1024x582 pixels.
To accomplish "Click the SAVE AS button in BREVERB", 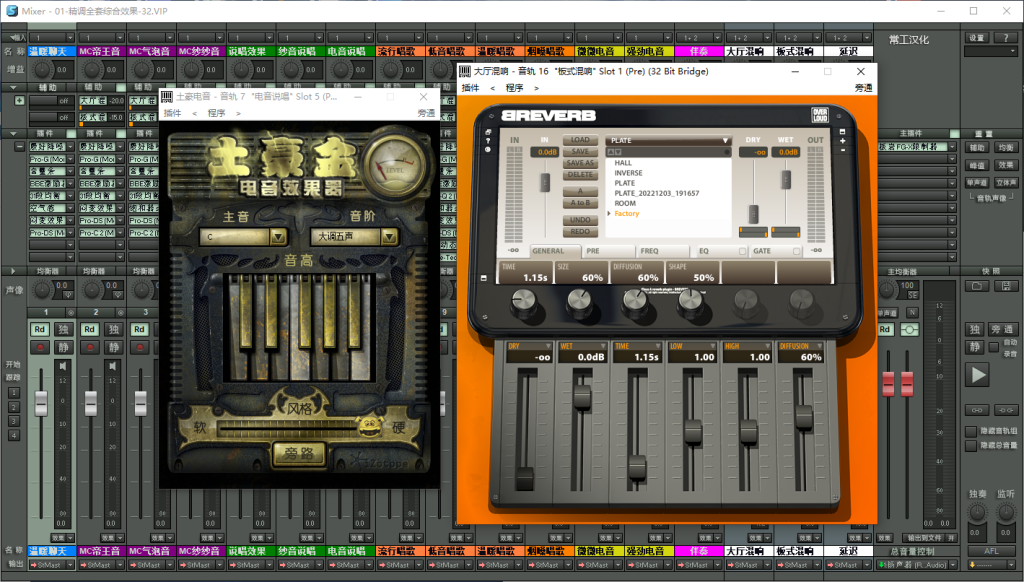I will 580,163.
